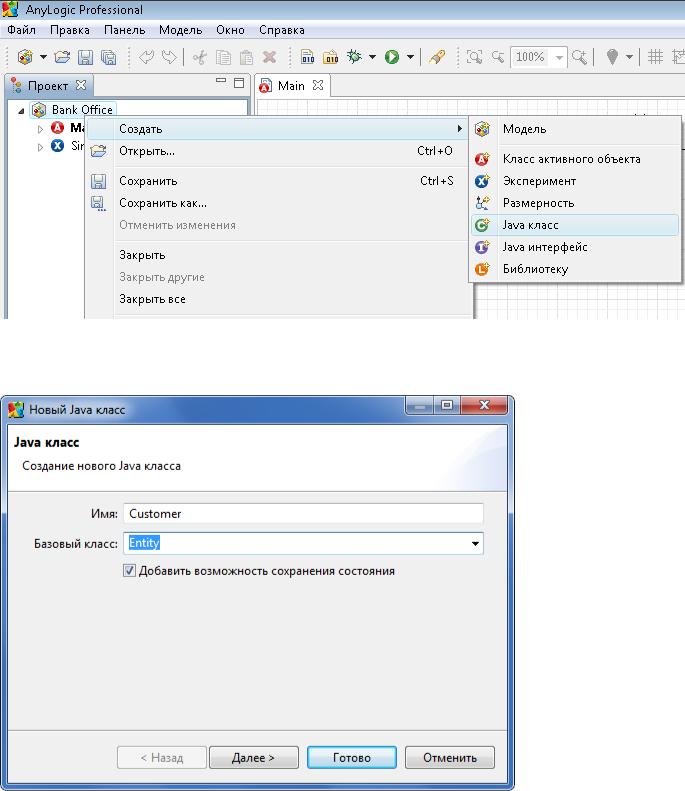Click the Redo arrow icon
685x791 pixels.
click(x=169, y=57)
